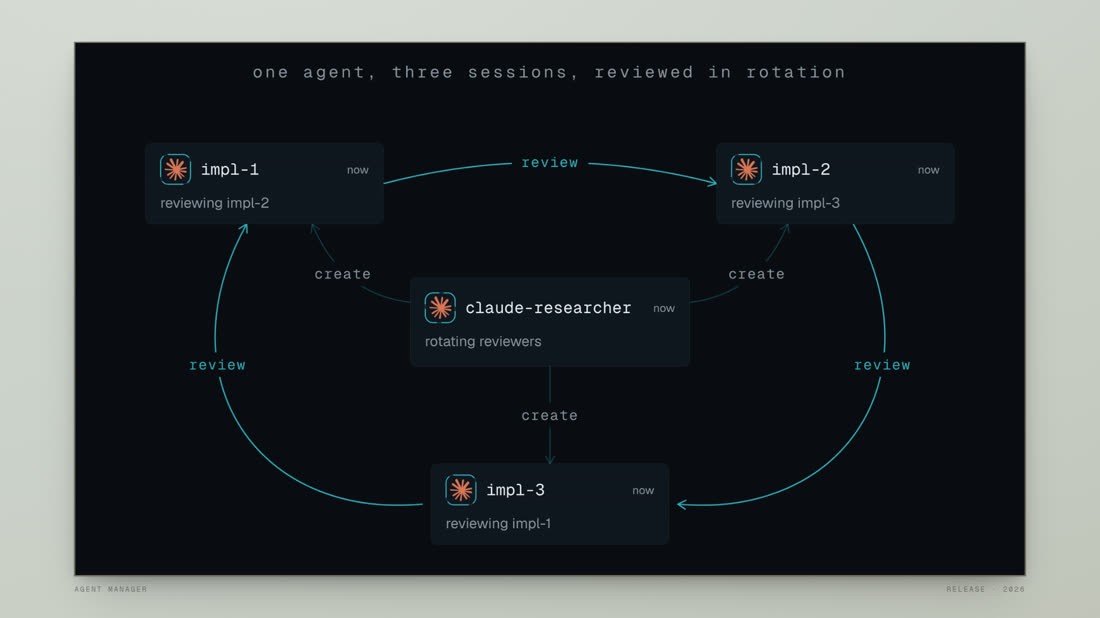Click the 'reviewing impl-1' status text
The height and width of the screenshot is (618, 1100).
[498, 523]
